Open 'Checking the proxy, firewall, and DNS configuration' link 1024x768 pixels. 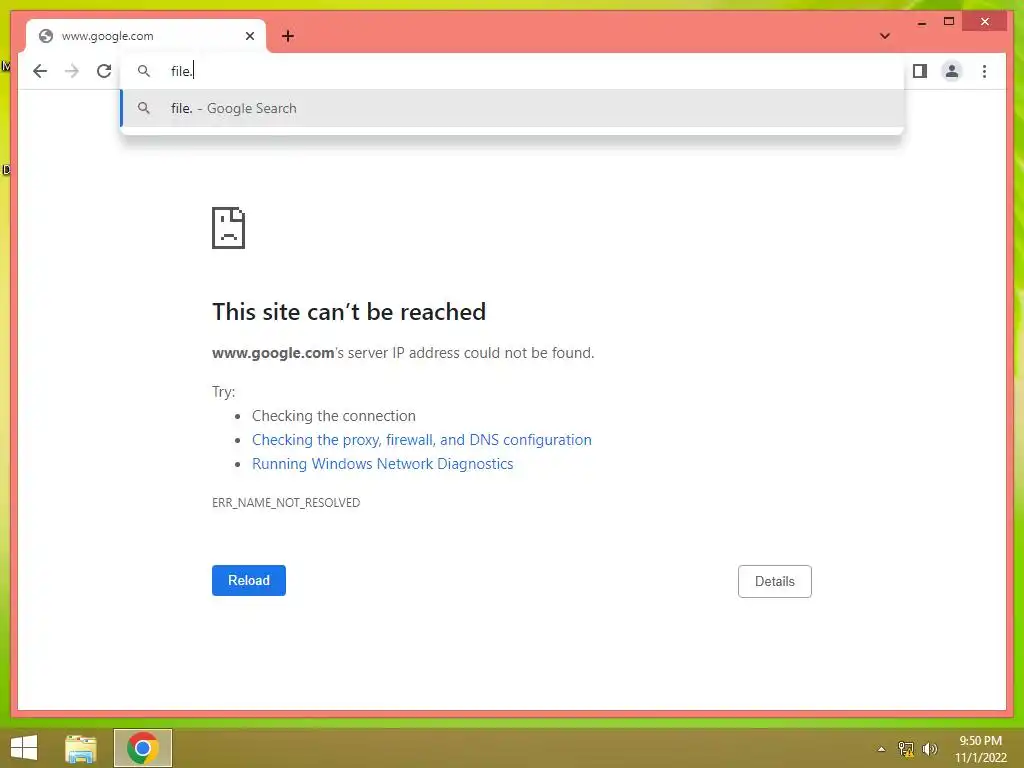pos(422,440)
